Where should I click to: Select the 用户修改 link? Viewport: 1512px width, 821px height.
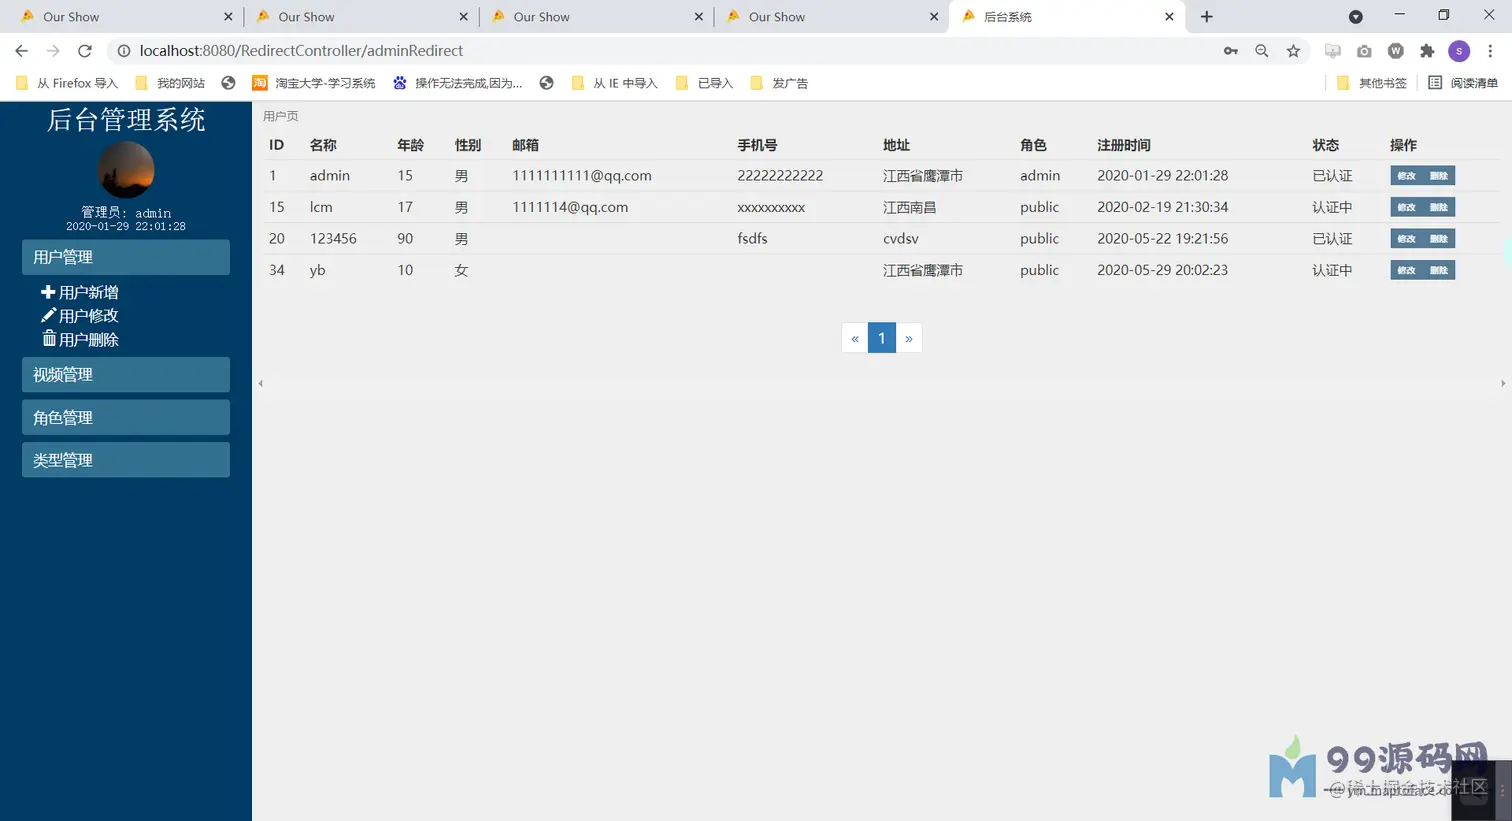point(88,316)
